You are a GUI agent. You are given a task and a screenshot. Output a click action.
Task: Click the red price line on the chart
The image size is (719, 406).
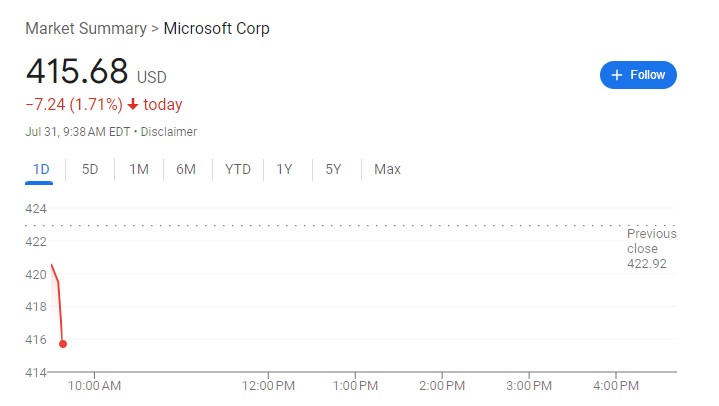[x=60, y=312]
